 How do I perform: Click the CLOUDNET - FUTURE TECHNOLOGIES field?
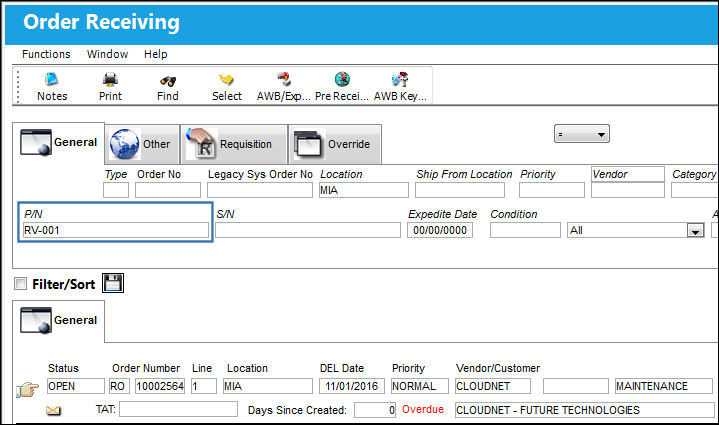pos(585,410)
